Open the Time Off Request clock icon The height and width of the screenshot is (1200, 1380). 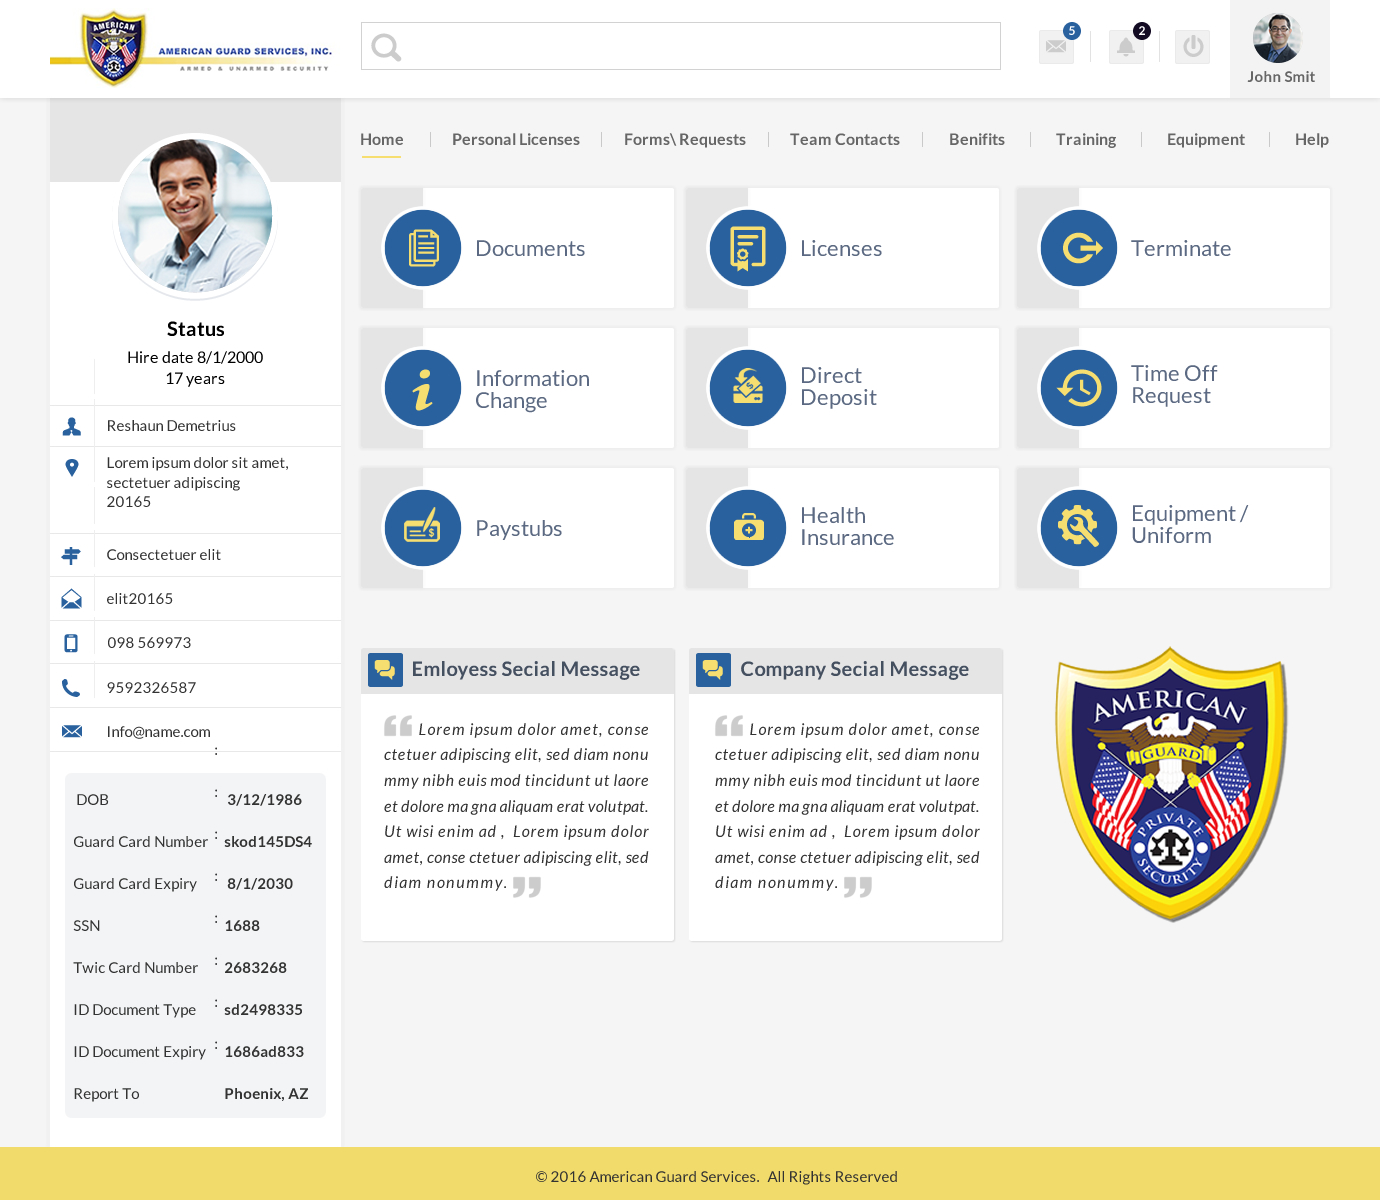(1079, 388)
